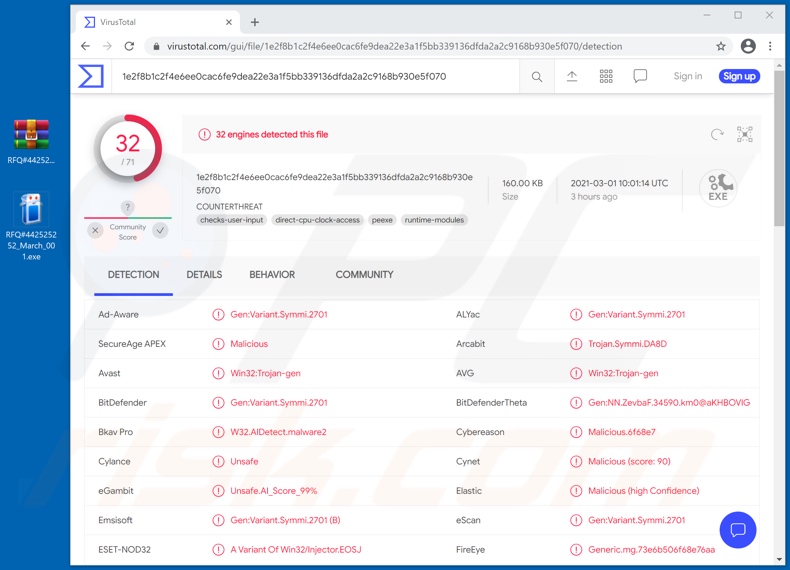
Task: Click the file hash search field
Action: [310, 76]
